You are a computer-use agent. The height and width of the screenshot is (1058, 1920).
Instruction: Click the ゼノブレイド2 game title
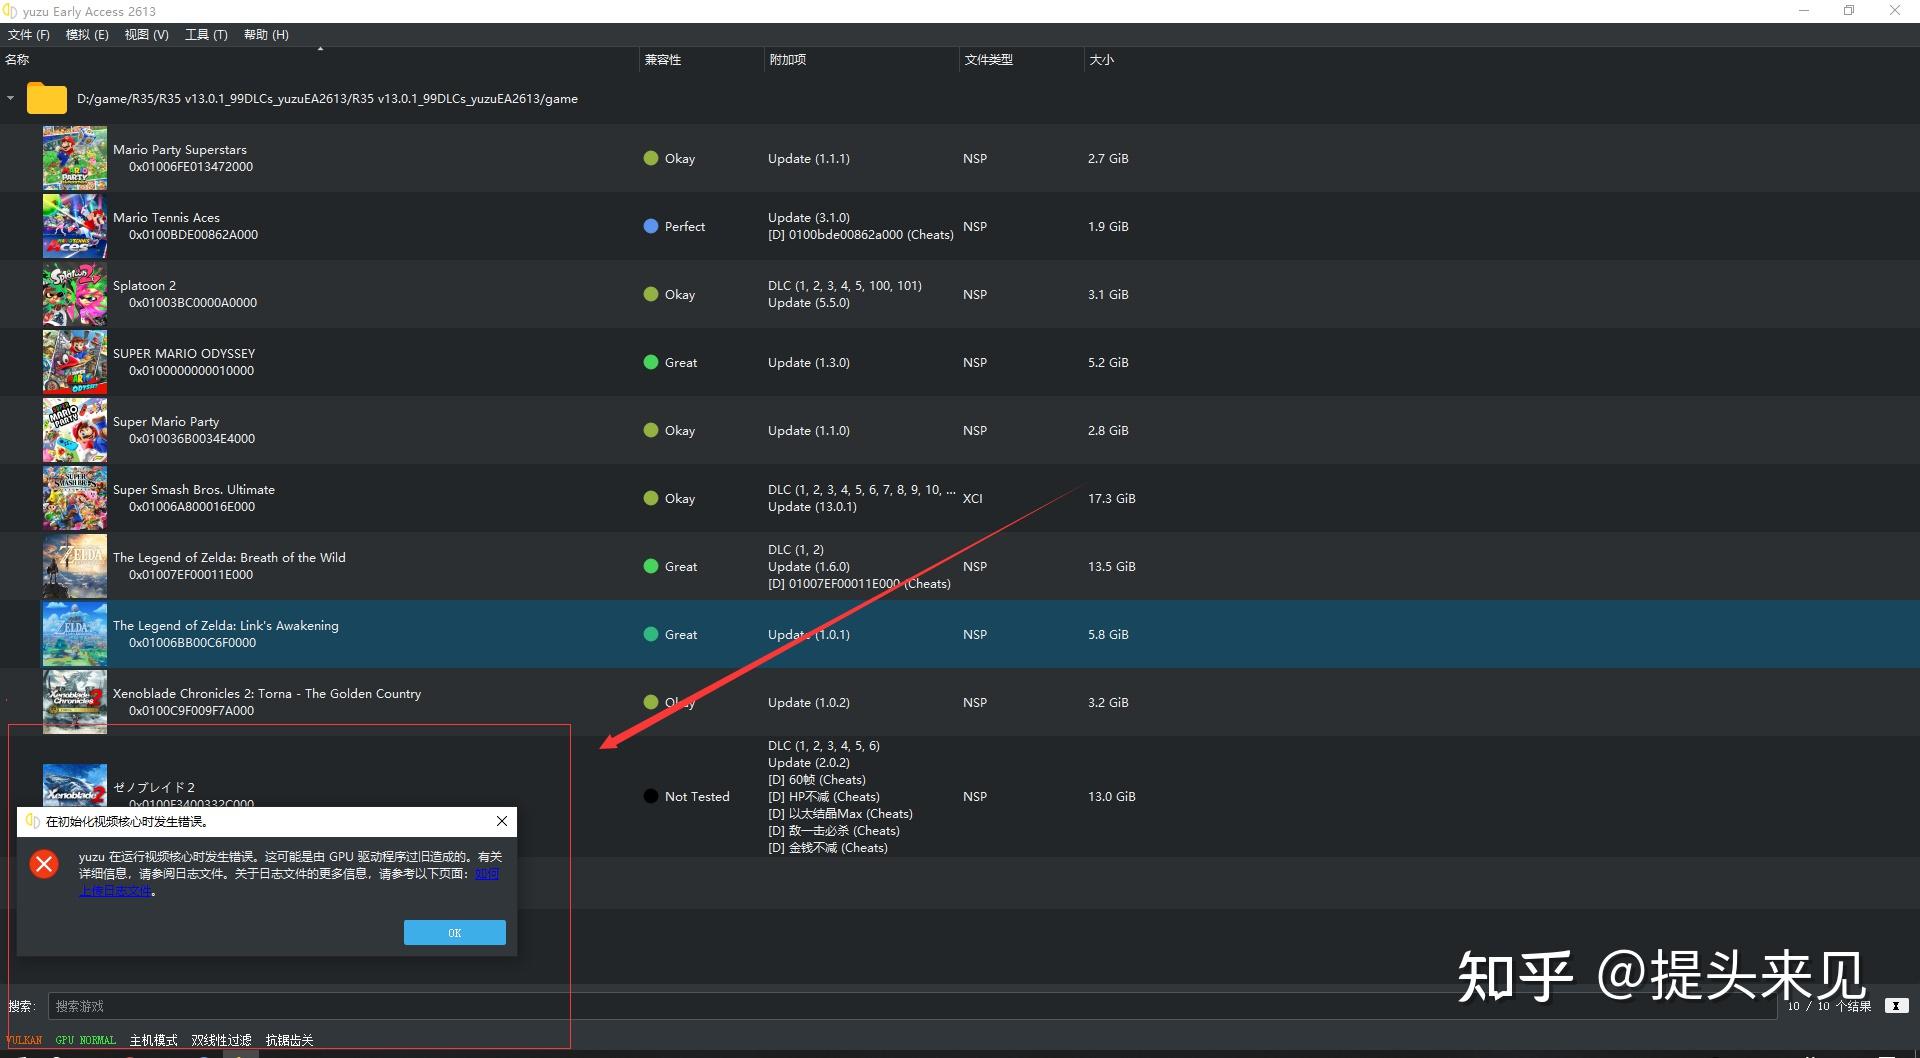154,787
